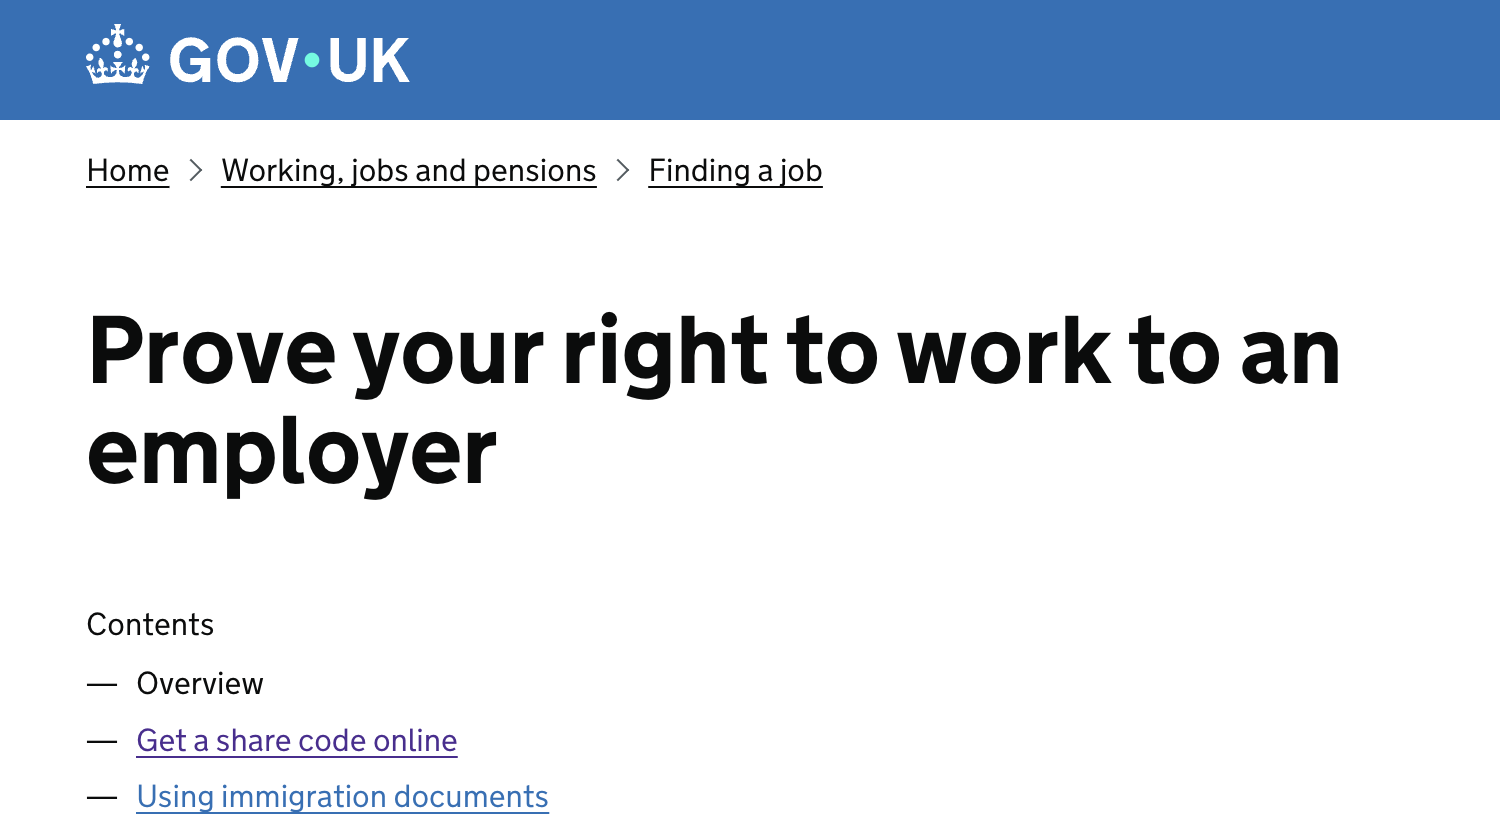The height and width of the screenshot is (832, 1500).
Task: Click the Contents label
Action: tap(150, 625)
